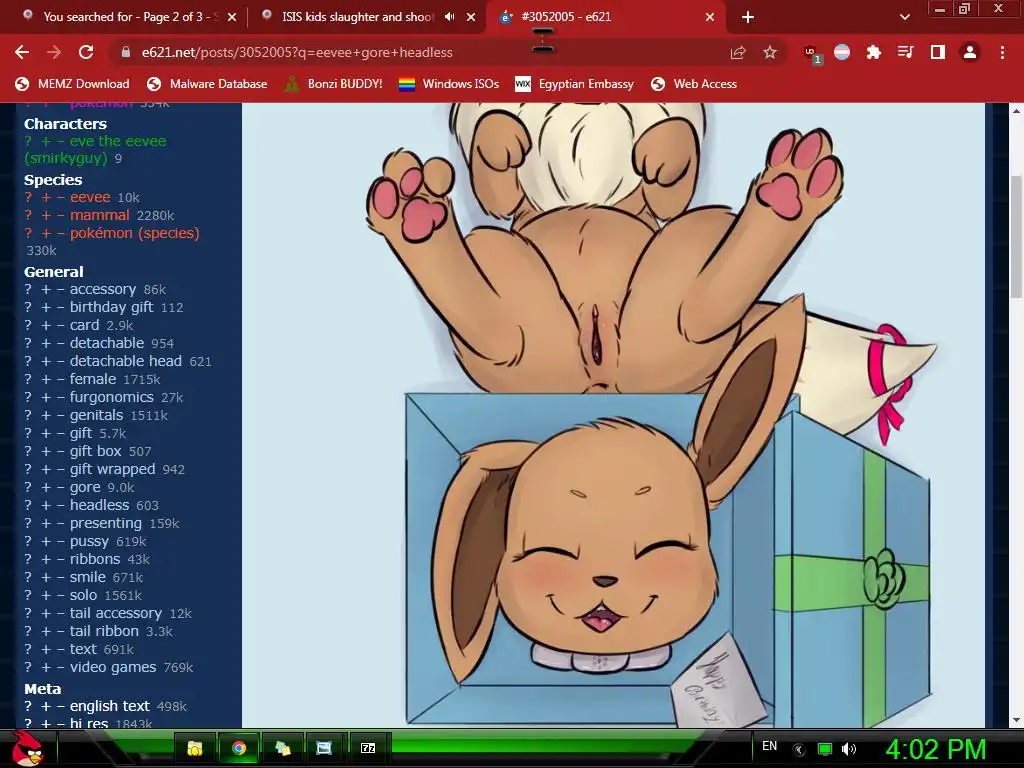Click the speaker volume tray icon
Viewport: 1024px width, 768px height.
coord(848,749)
